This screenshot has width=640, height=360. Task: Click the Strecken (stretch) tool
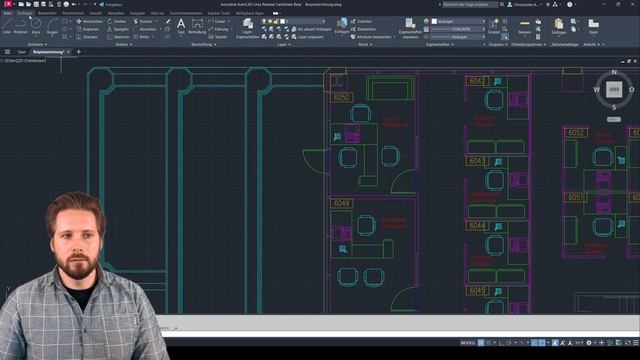coord(87,37)
